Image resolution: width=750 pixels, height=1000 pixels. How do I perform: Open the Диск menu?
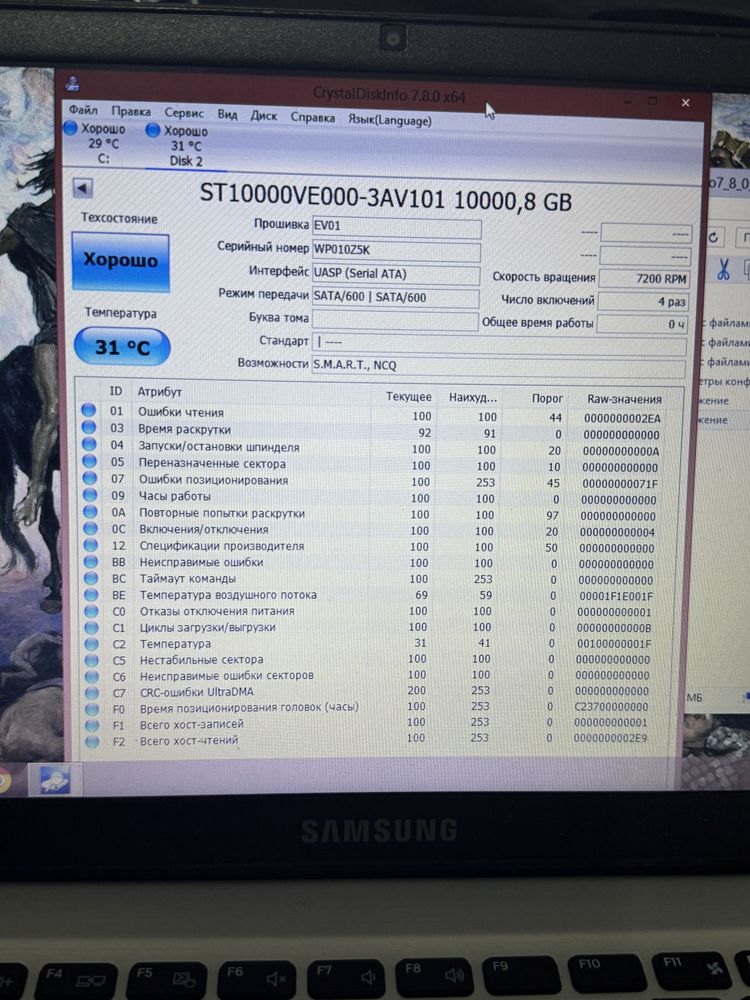[x=263, y=116]
